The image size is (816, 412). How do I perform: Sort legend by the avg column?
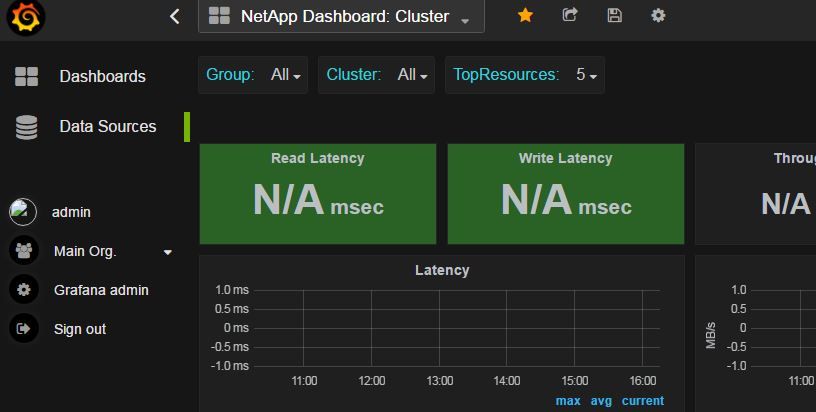pyautogui.click(x=600, y=401)
